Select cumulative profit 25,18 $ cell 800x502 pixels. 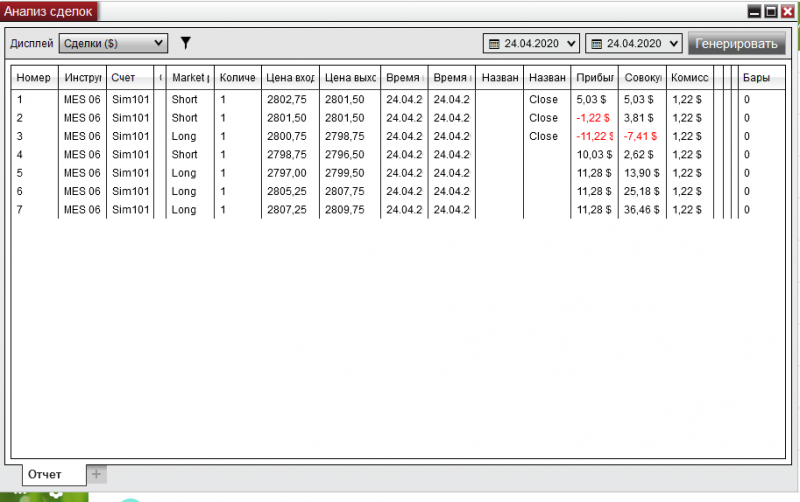642,191
